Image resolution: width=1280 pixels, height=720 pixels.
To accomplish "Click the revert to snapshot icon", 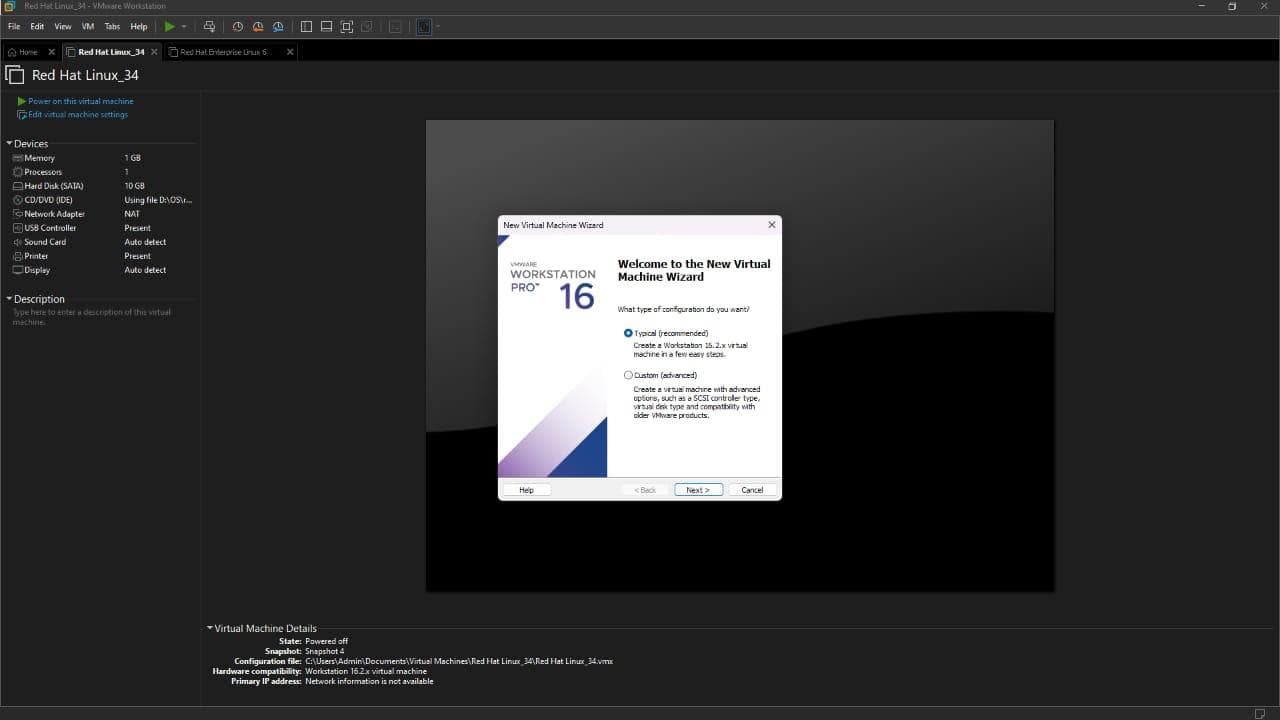I will pos(258,26).
